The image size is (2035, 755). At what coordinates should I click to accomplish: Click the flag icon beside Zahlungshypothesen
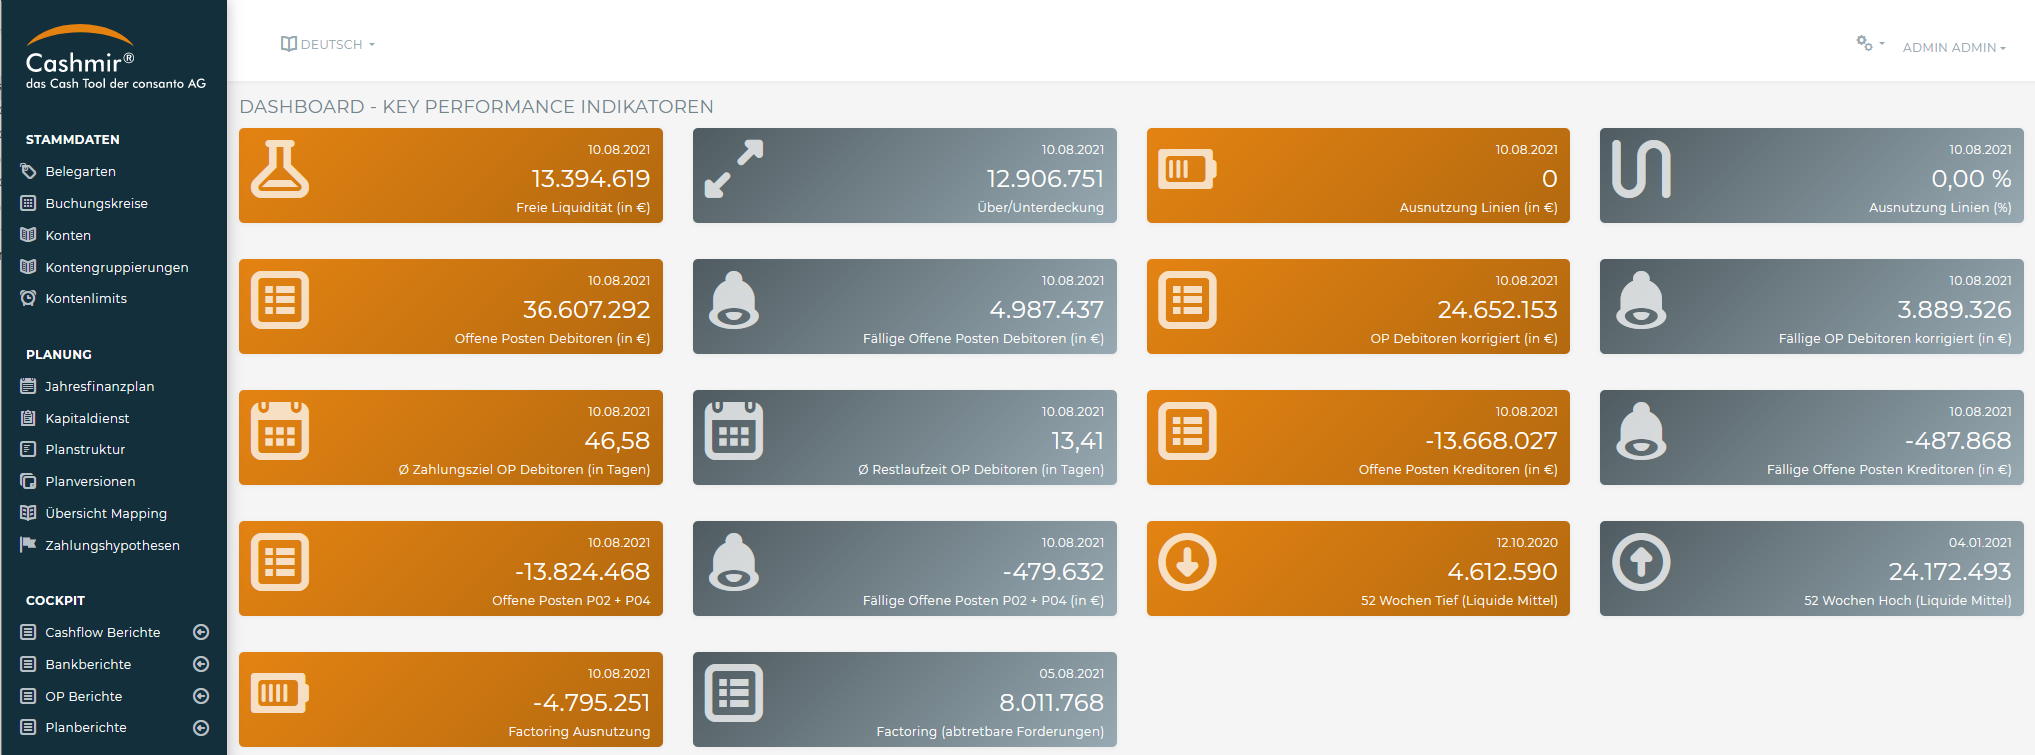tap(28, 545)
